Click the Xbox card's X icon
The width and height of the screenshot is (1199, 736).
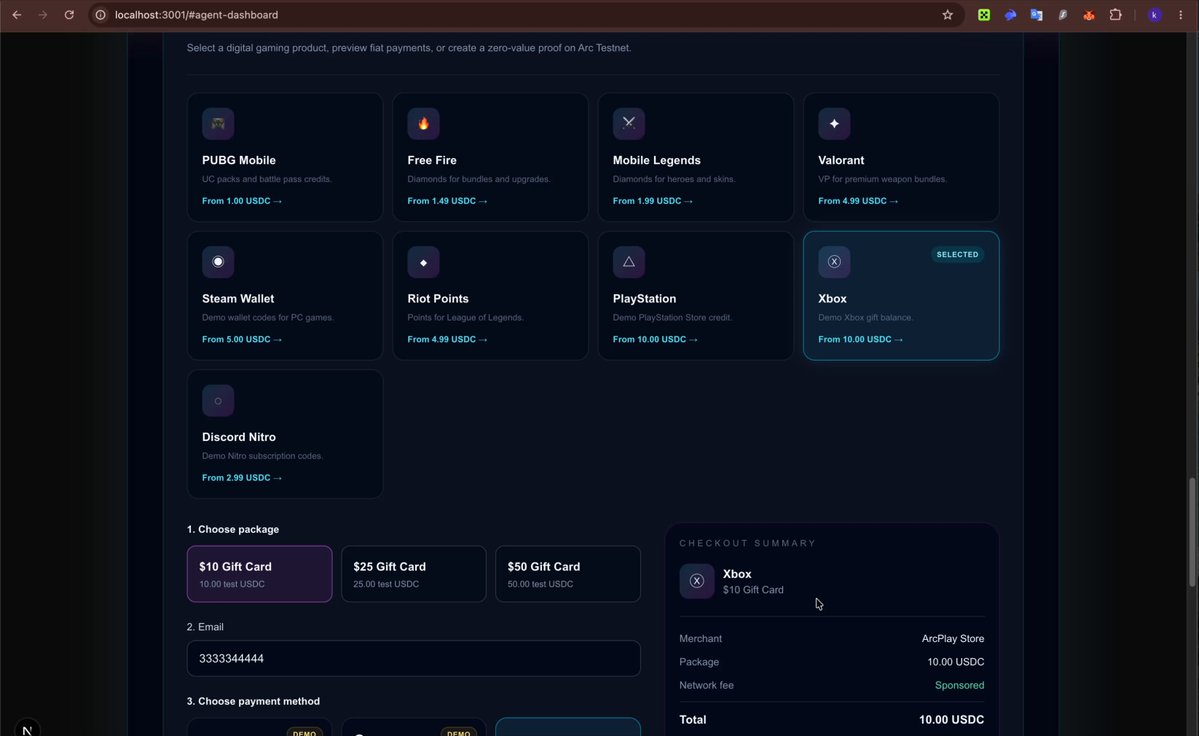coord(834,262)
